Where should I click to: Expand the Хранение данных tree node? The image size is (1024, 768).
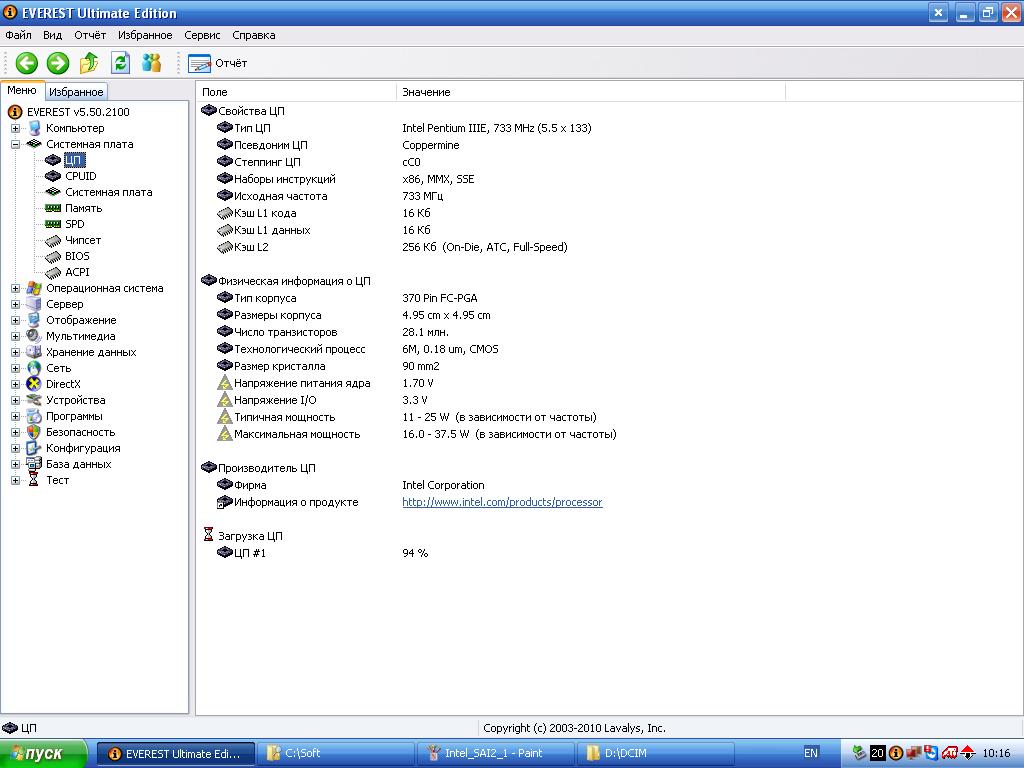15,352
